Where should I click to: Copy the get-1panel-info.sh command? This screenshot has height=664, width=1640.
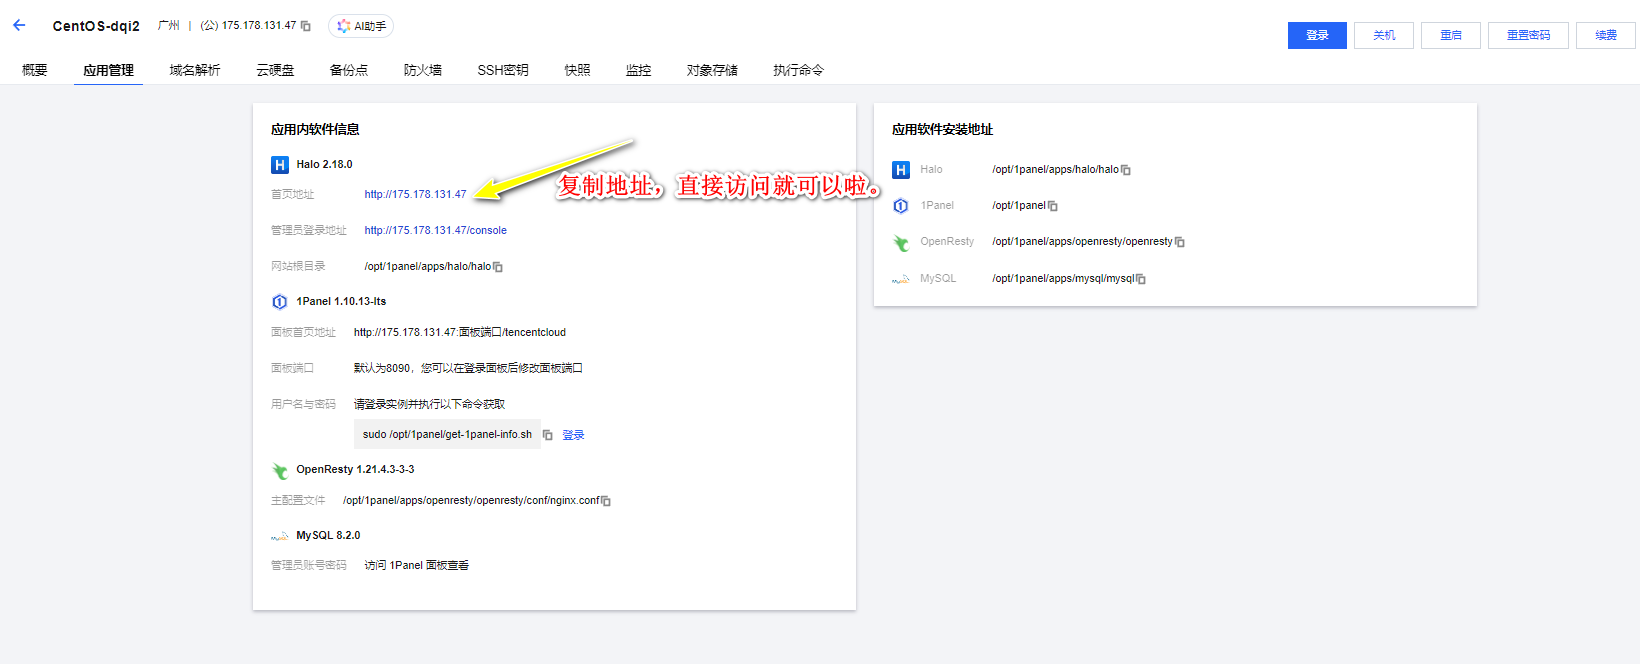click(547, 435)
